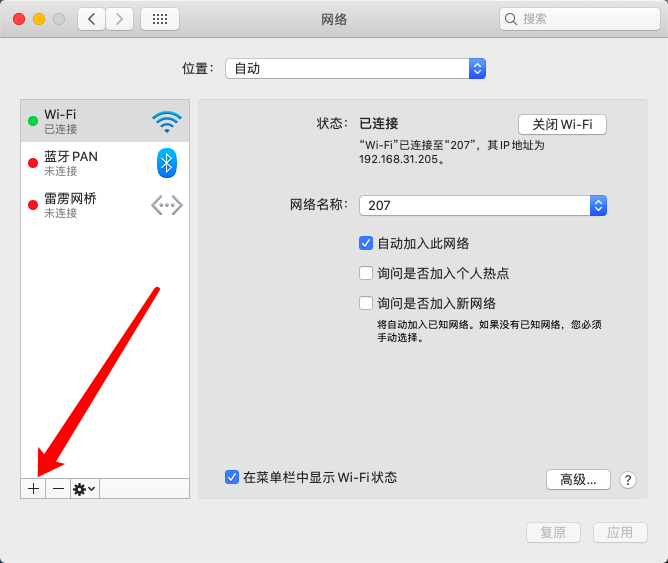Click the 关闭 Wi-Fi button
Viewport: 668px width, 563px height.
click(562, 124)
